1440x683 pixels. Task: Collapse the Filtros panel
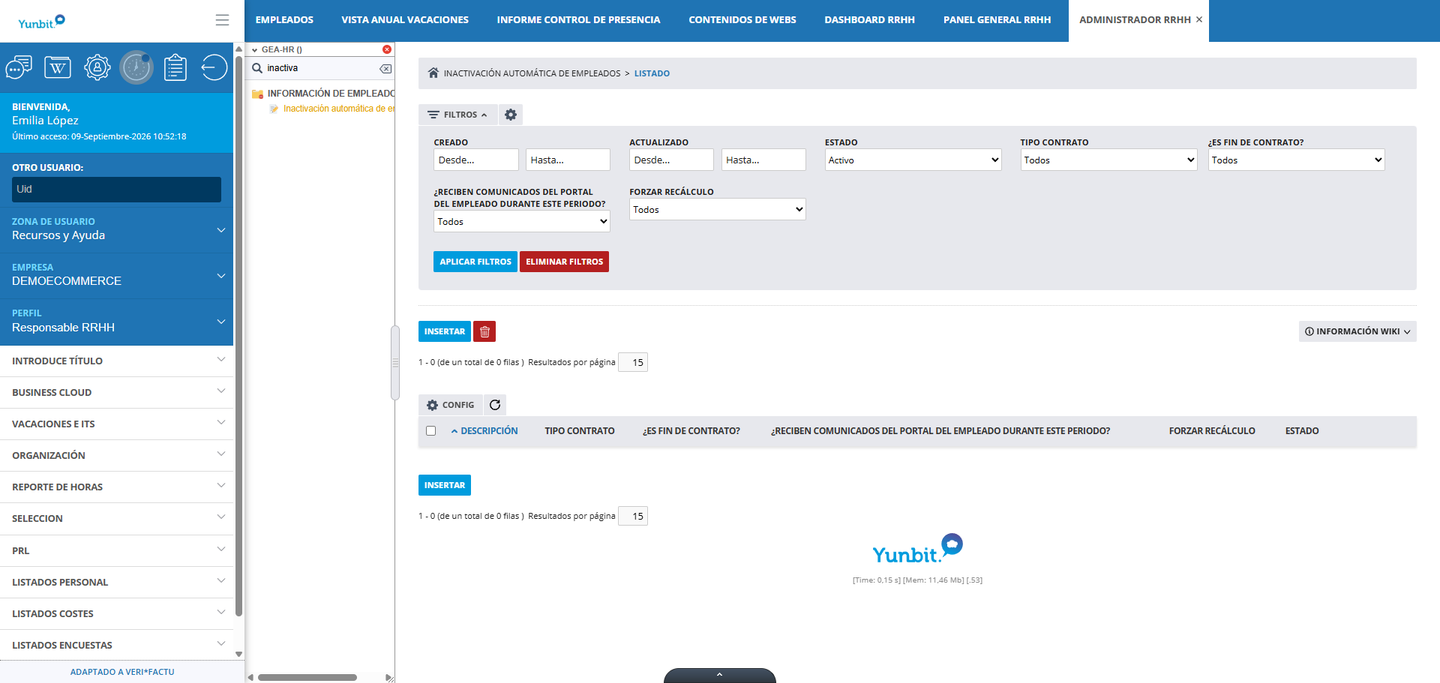tap(458, 115)
